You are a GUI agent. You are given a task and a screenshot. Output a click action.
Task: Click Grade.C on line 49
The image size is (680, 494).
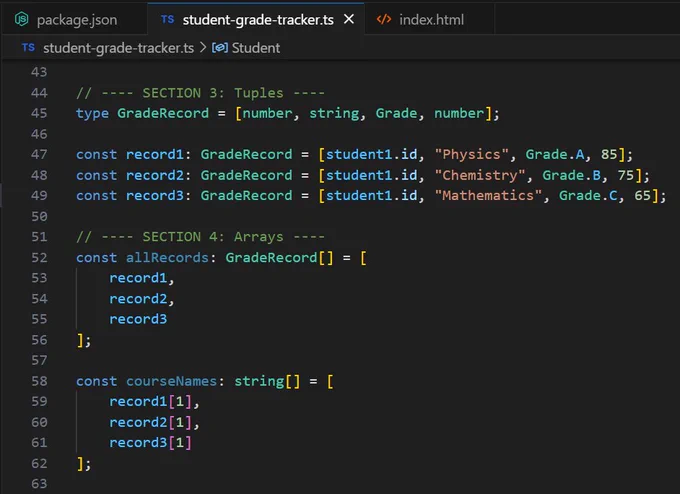tap(588, 196)
